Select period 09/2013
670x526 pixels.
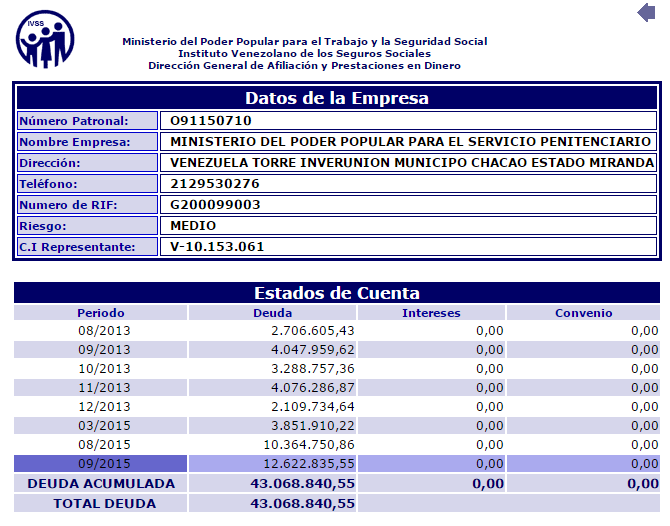pos(104,350)
